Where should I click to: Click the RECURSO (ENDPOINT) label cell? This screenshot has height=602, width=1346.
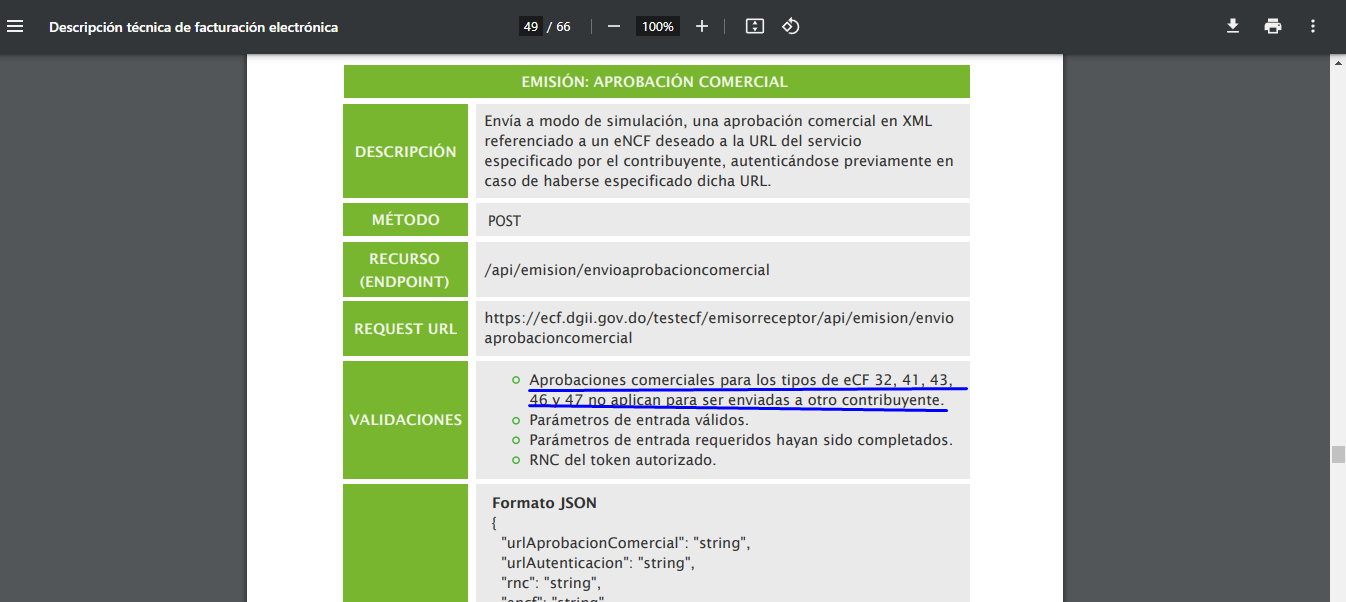coord(406,270)
